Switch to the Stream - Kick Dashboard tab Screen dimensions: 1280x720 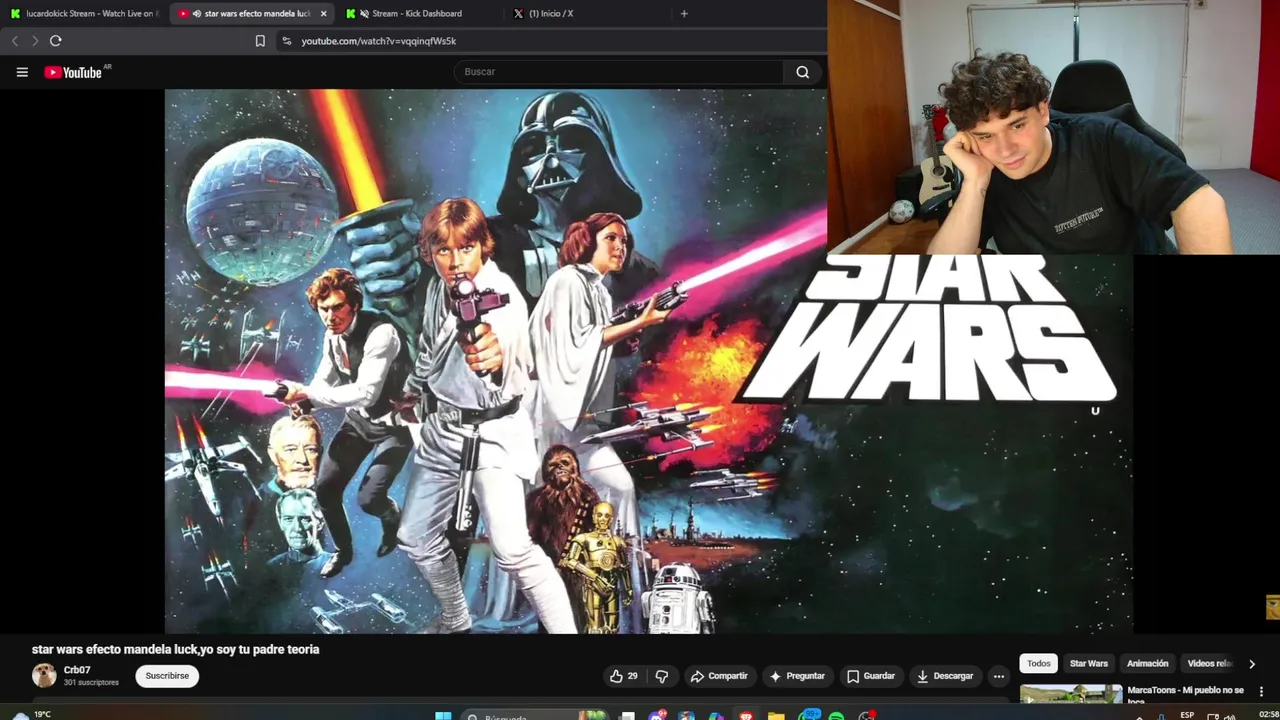click(x=417, y=13)
